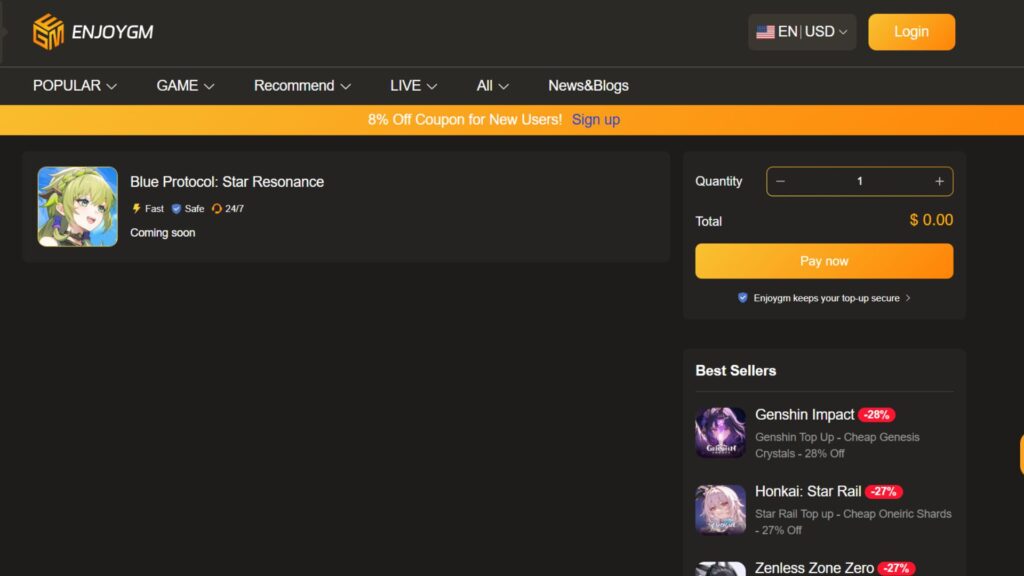Viewport: 1024px width, 576px height.
Task: Expand the GAME dropdown menu
Action: [185, 86]
